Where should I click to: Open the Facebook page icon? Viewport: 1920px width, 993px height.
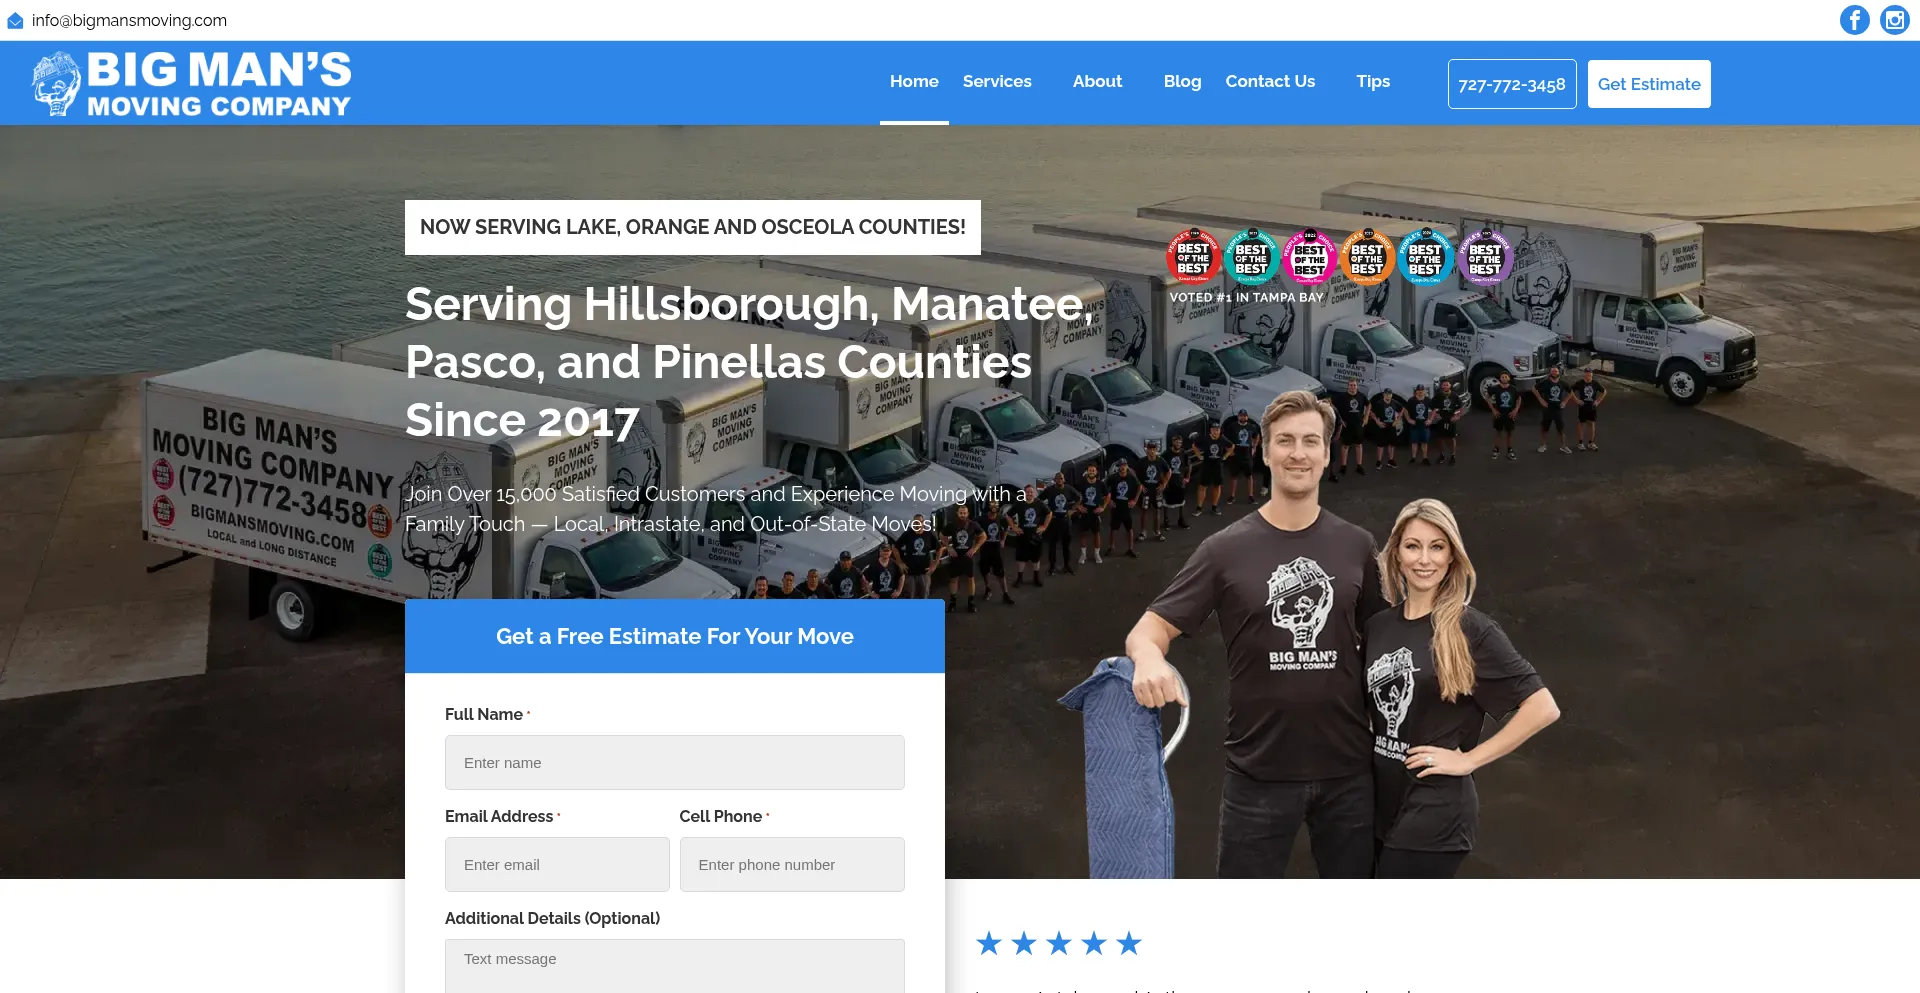1854,20
